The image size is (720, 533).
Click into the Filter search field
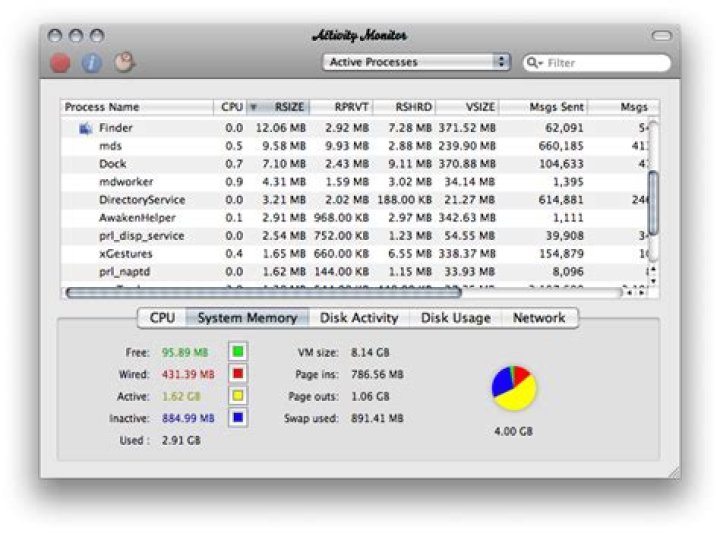[597, 62]
